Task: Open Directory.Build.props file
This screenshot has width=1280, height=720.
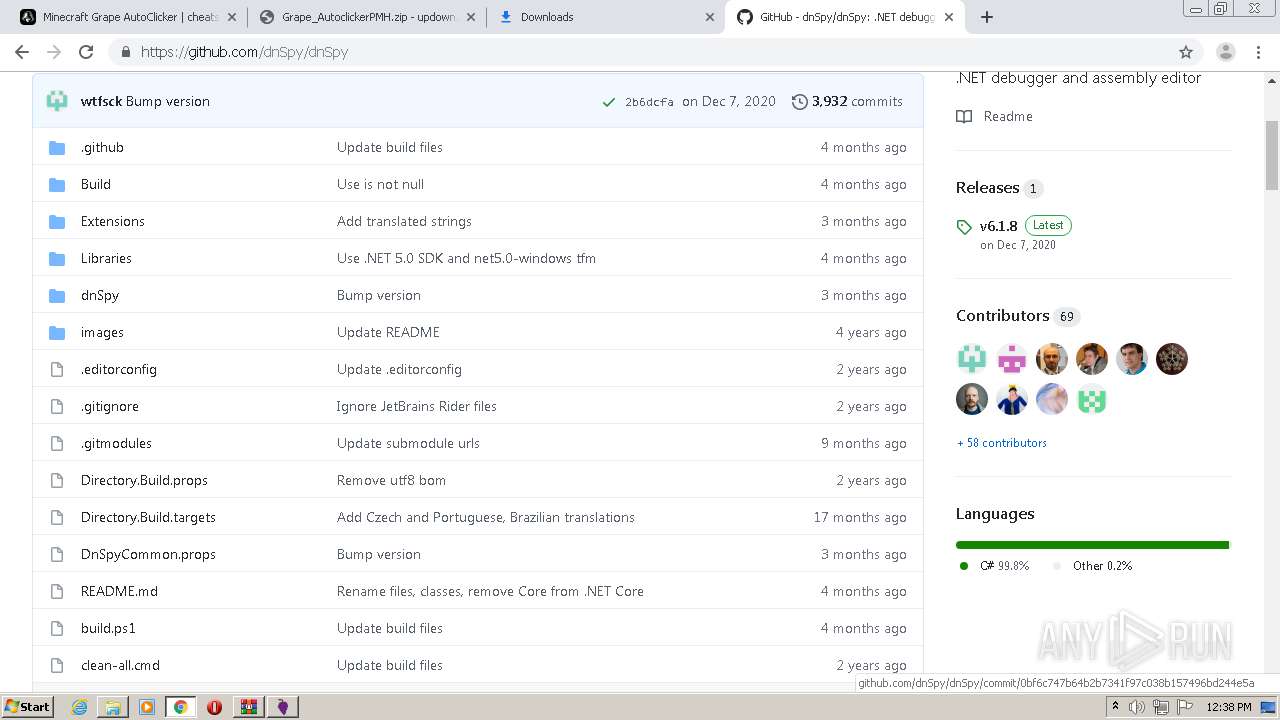Action: (144, 481)
